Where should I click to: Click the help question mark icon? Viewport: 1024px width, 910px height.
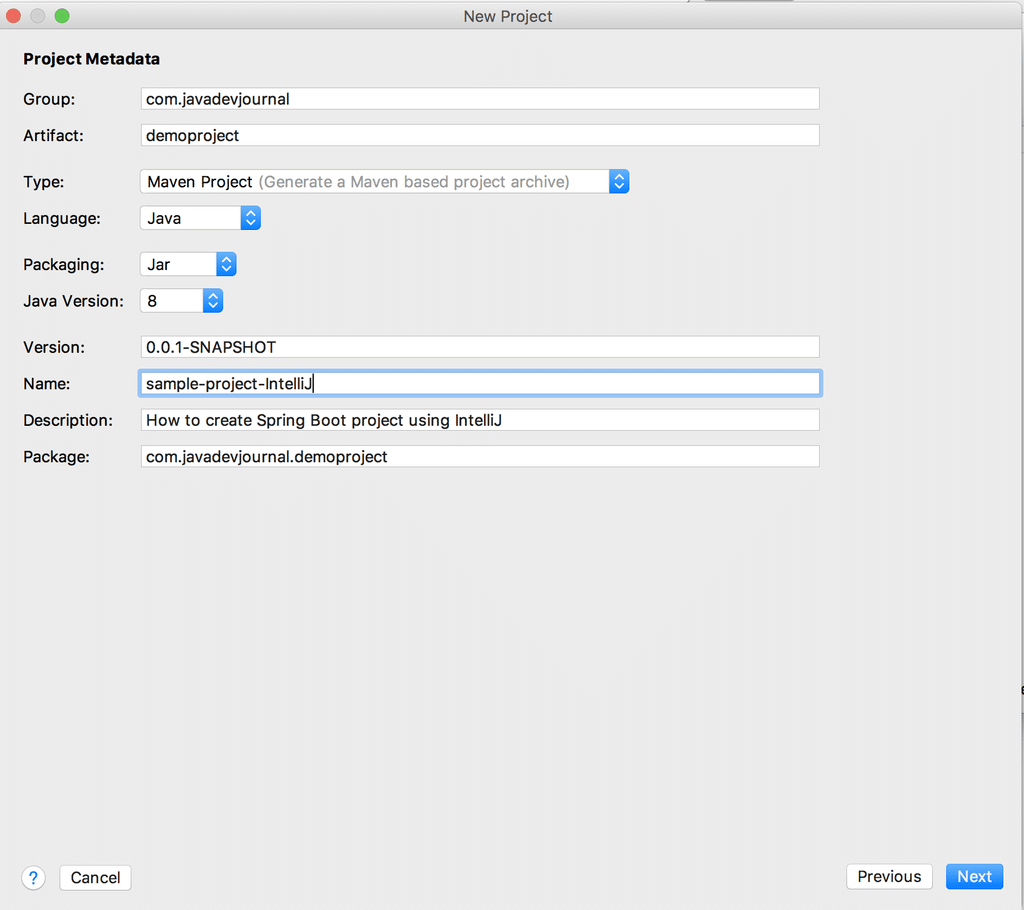click(34, 878)
